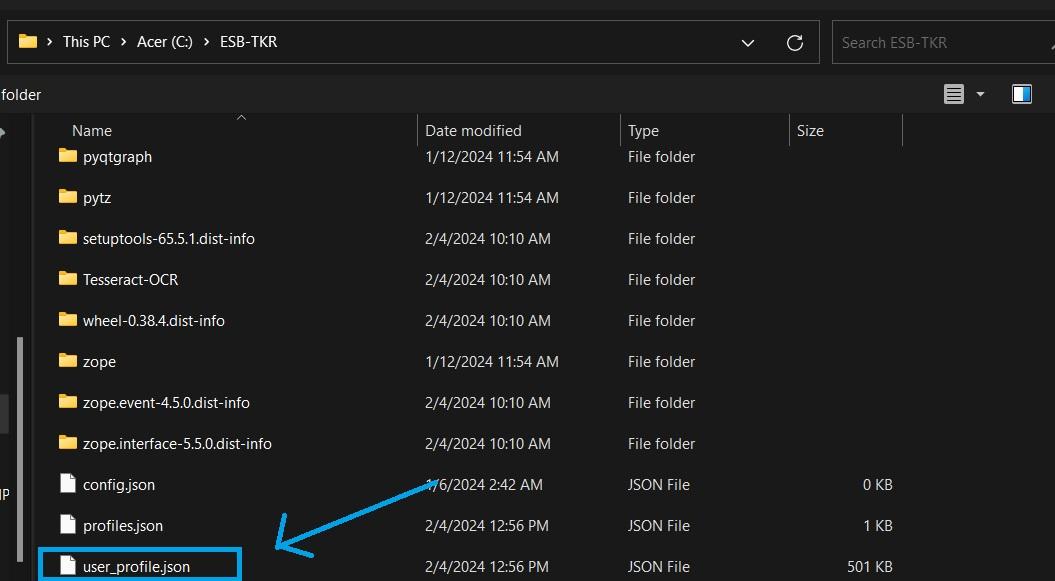Select the config.json file icon

[68, 483]
